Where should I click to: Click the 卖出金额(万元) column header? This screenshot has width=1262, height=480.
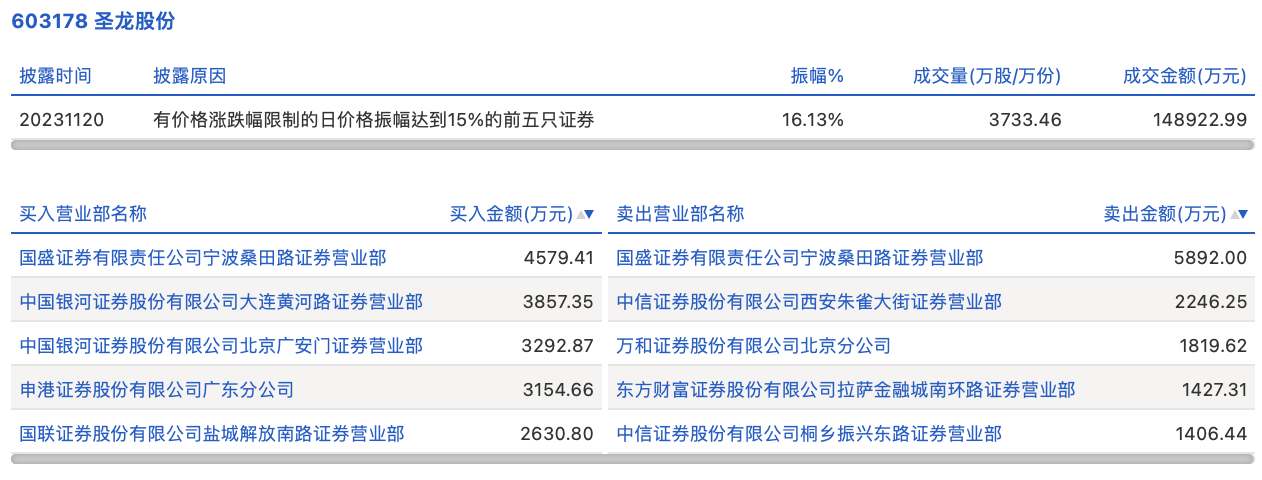pyautogui.click(x=1164, y=214)
